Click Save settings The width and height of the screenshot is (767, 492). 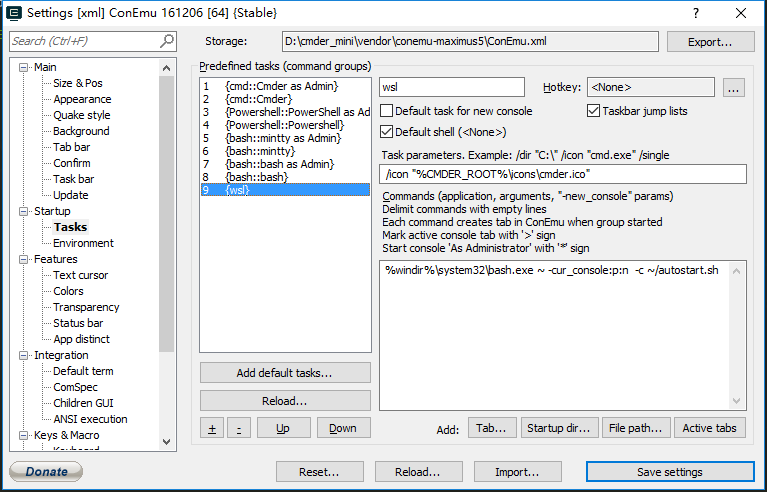[x=670, y=472]
